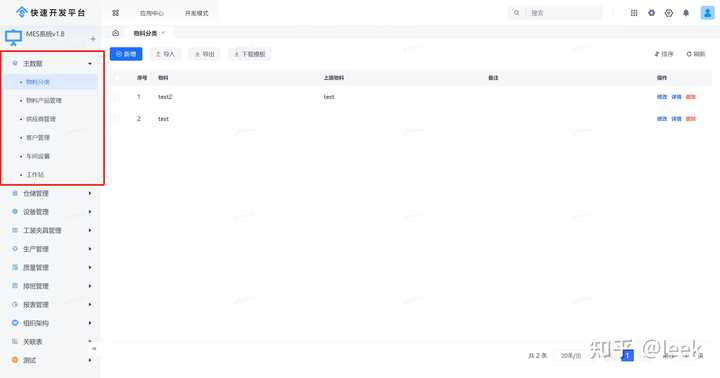Click the 工装夹具管理 menu icon

[15, 230]
